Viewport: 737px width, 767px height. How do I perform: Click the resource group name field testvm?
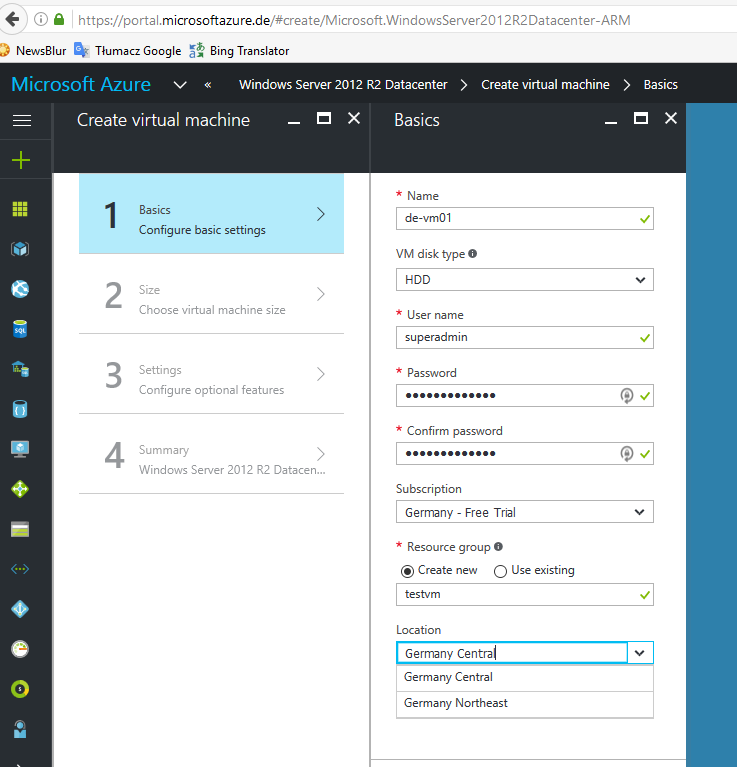point(524,594)
